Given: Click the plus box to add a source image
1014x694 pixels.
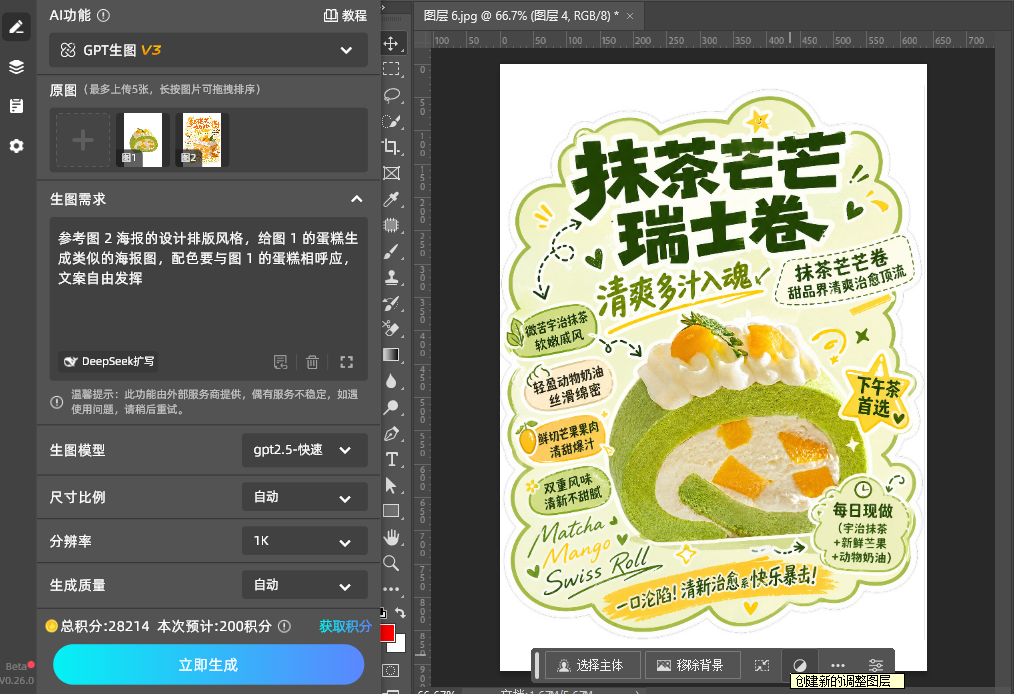Looking at the screenshot, I should (x=83, y=140).
